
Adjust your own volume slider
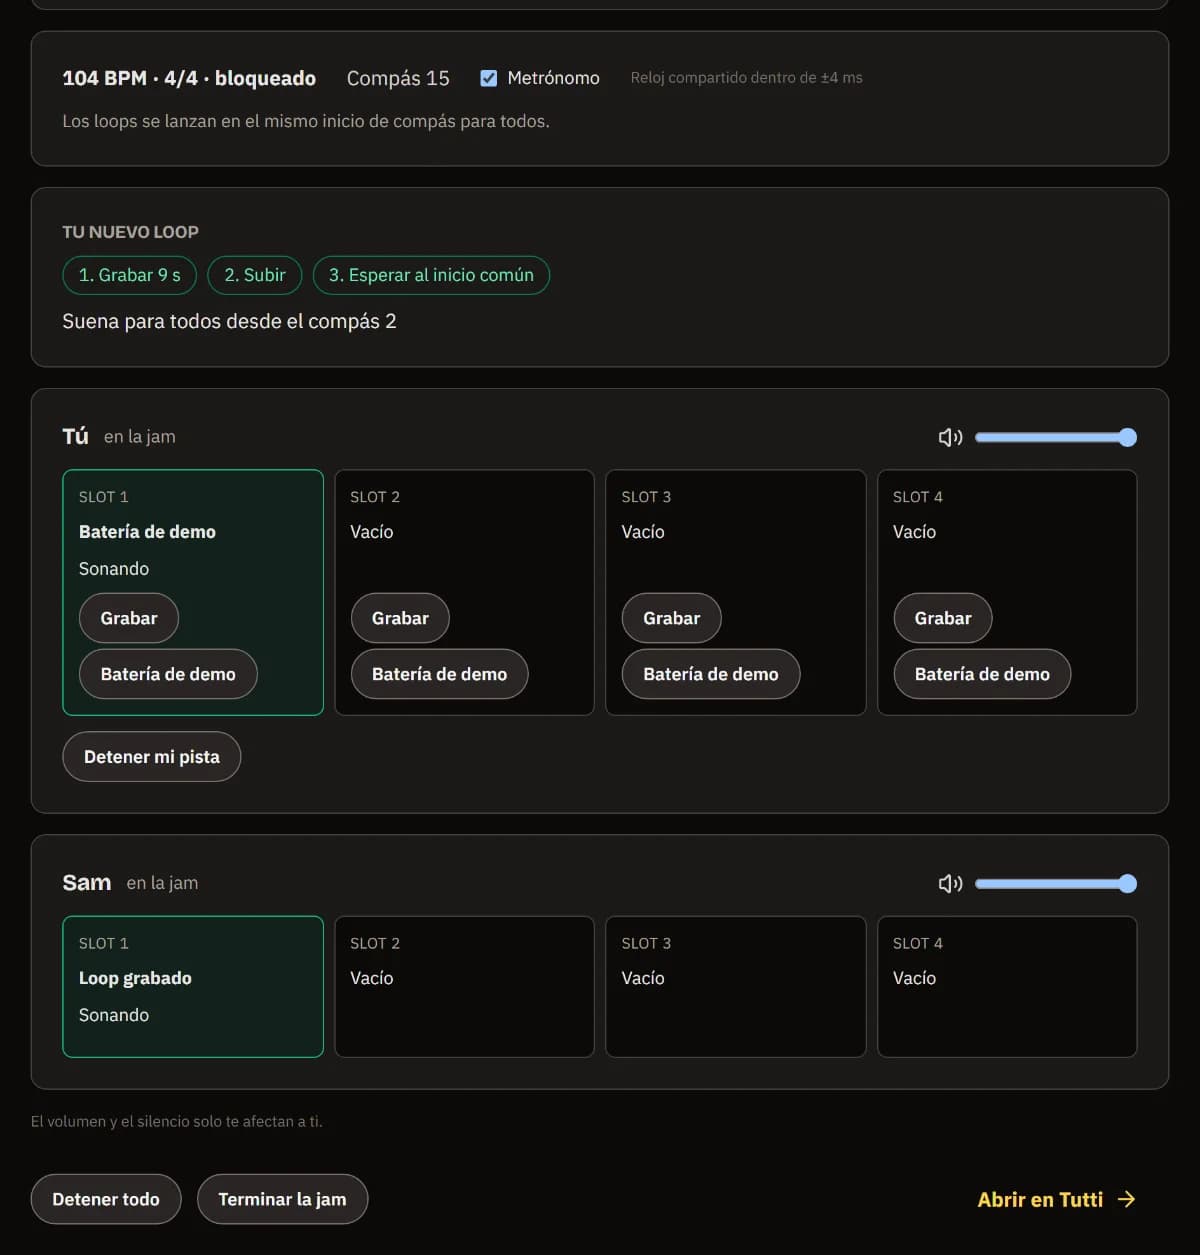[1056, 437]
